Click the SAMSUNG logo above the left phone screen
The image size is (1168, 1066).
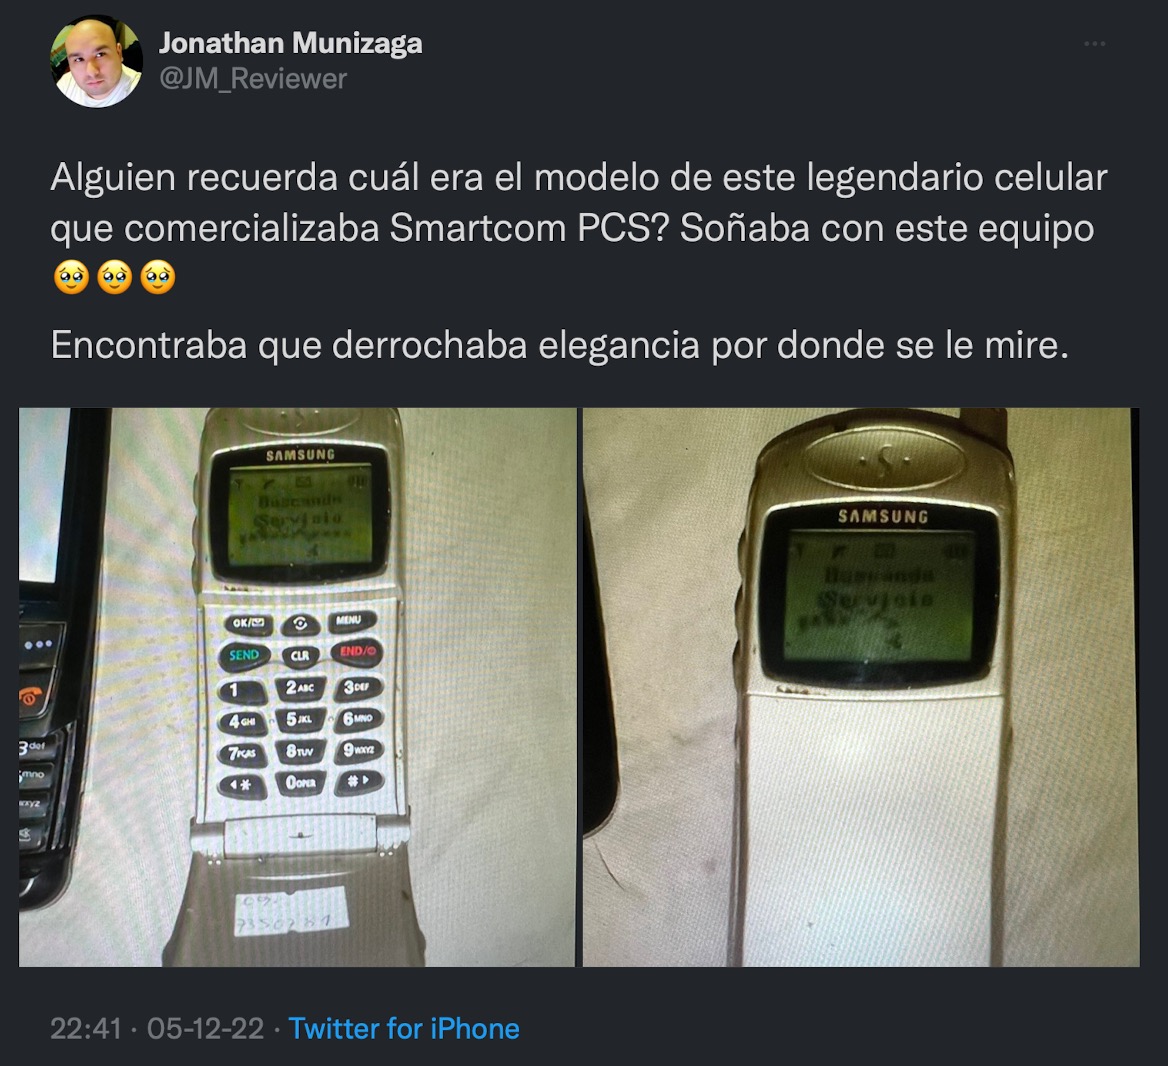click(300, 454)
